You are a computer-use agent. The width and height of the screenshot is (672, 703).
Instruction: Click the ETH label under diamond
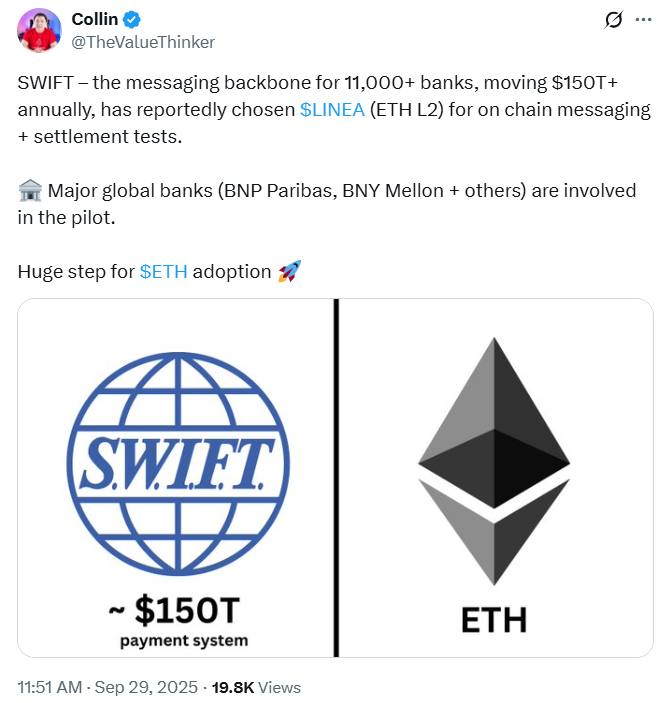click(494, 621)
